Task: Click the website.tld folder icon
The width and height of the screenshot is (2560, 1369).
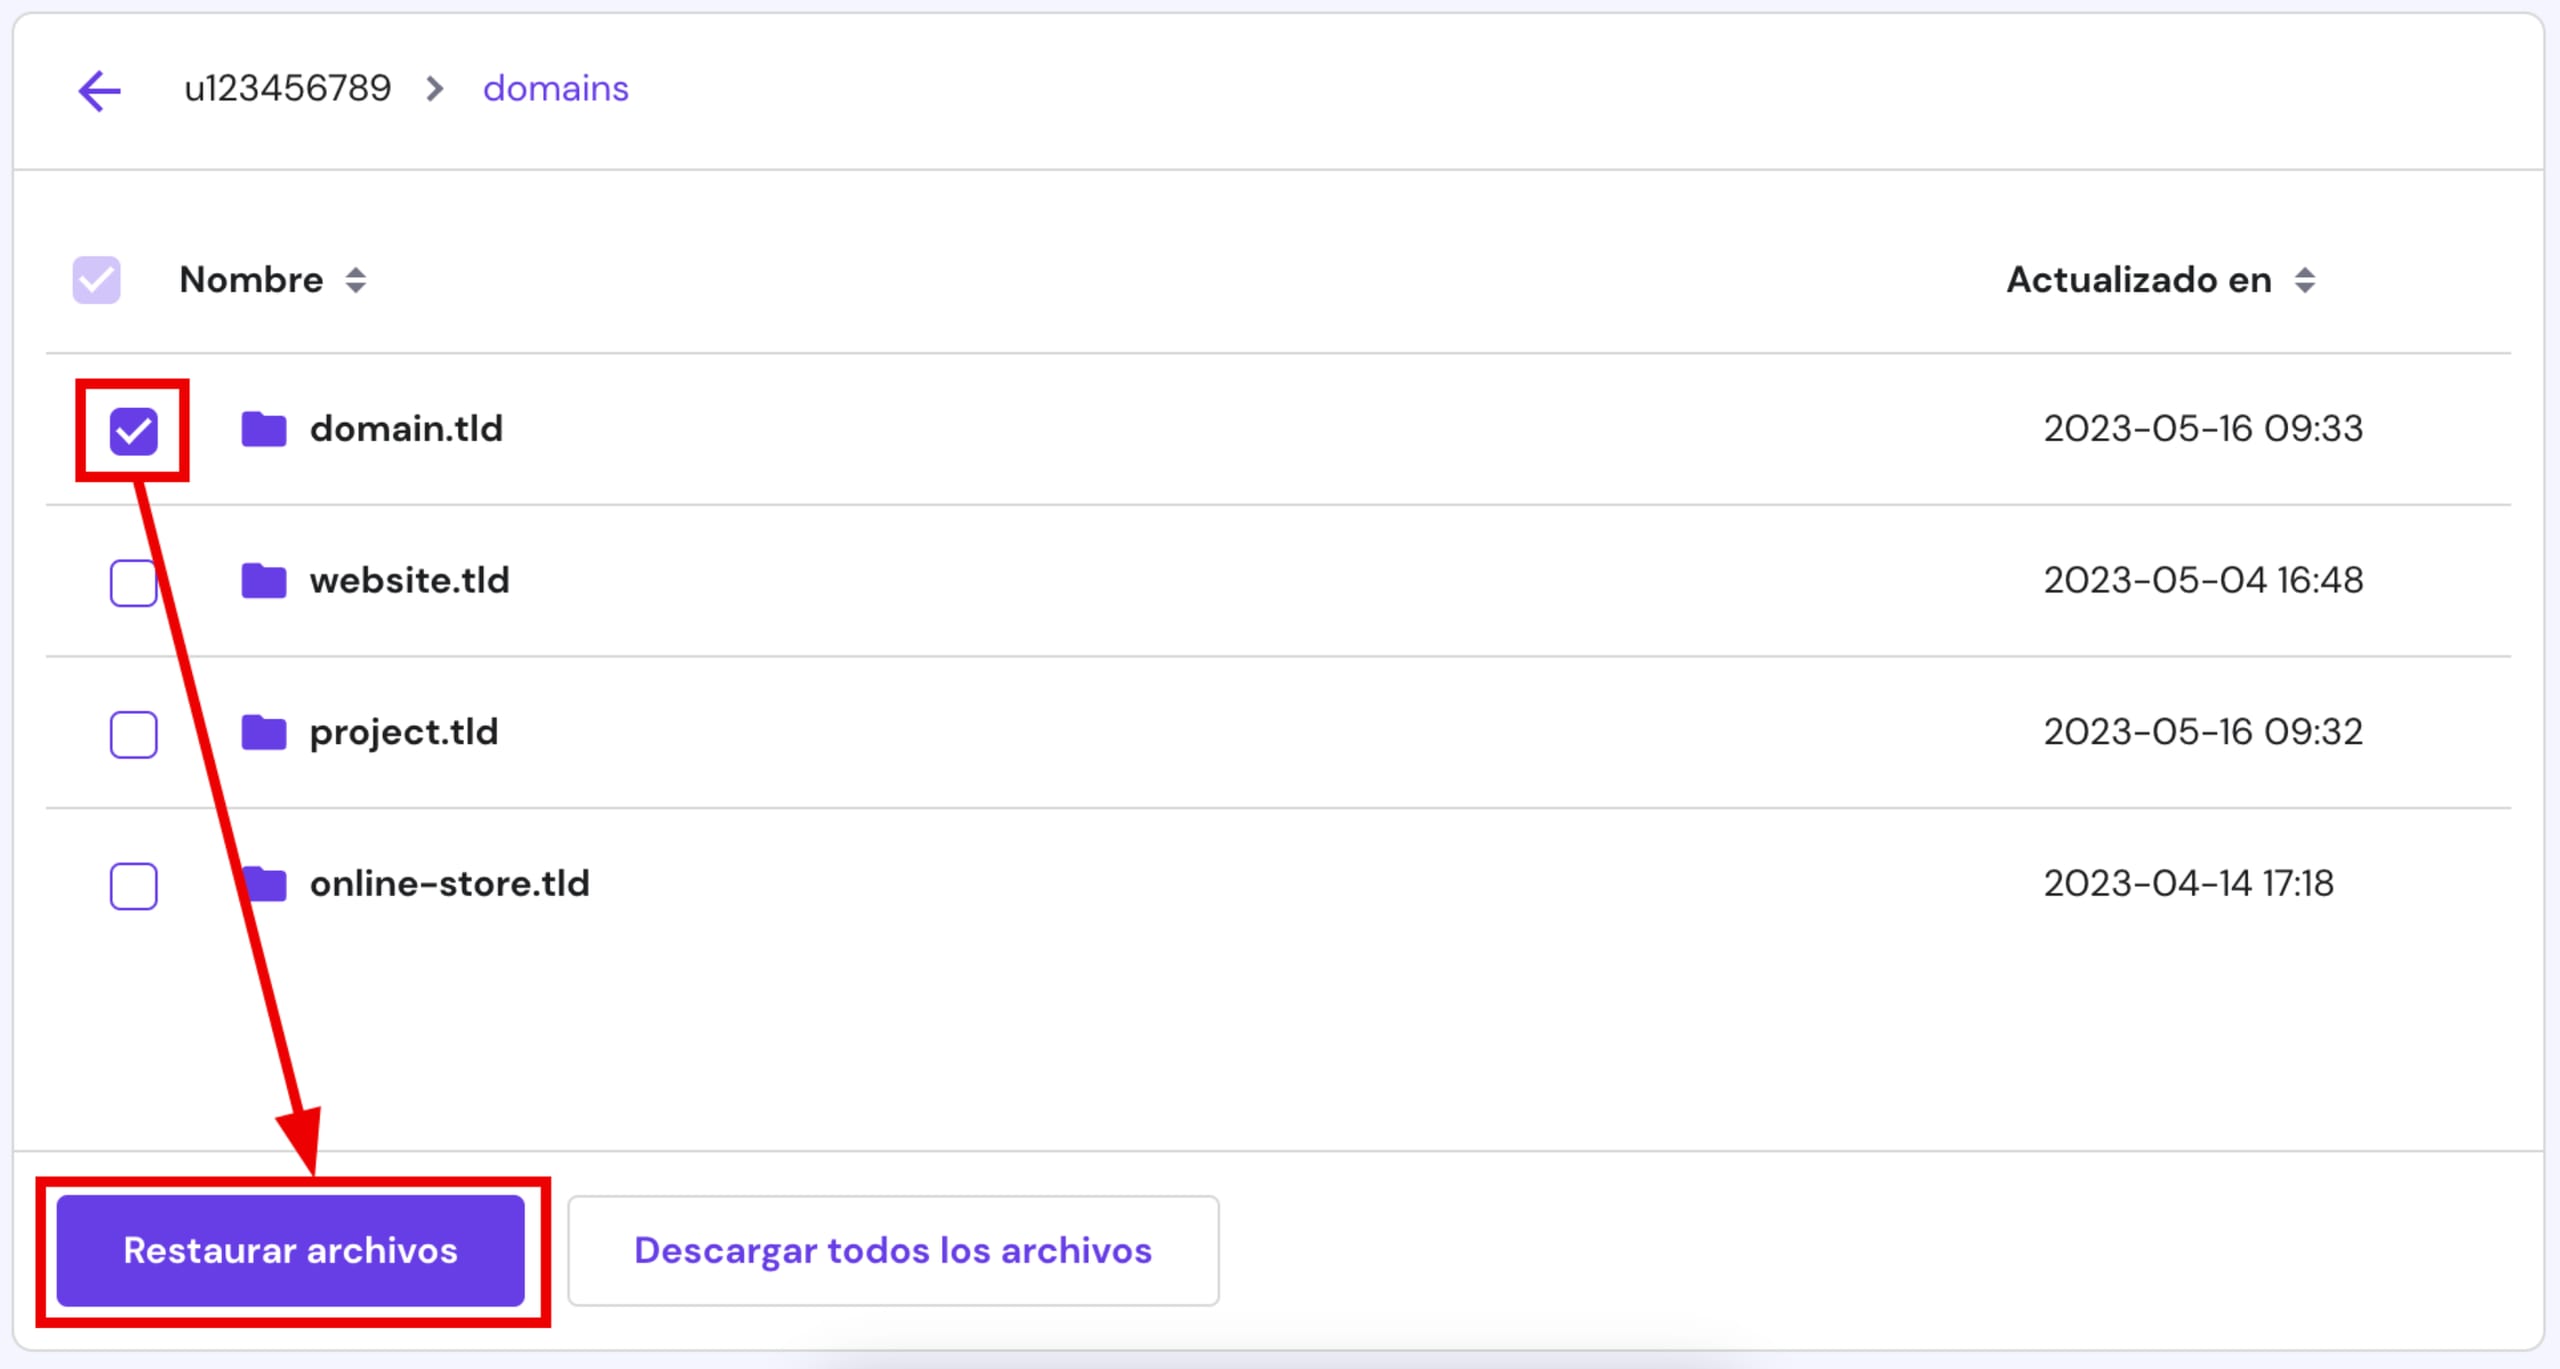Action: click(x=264, y=580)
